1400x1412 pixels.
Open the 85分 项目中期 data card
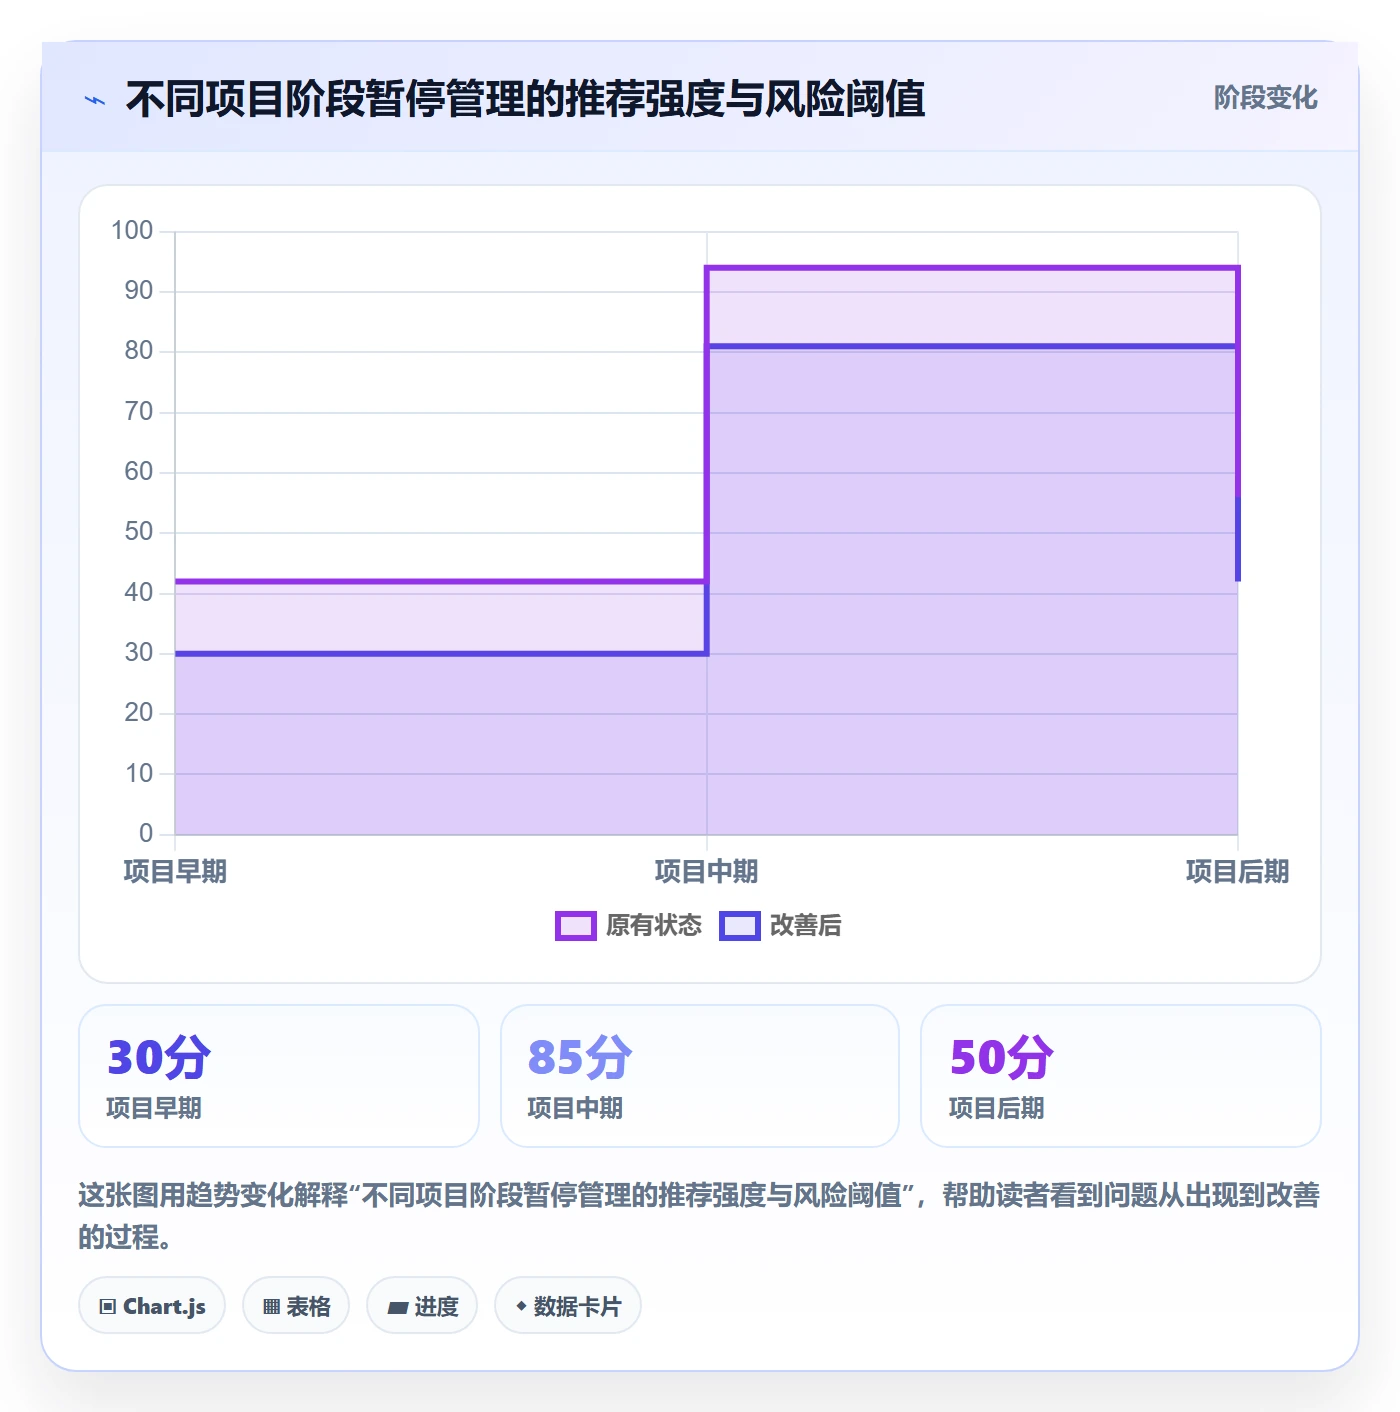(x=700, y=1076)
